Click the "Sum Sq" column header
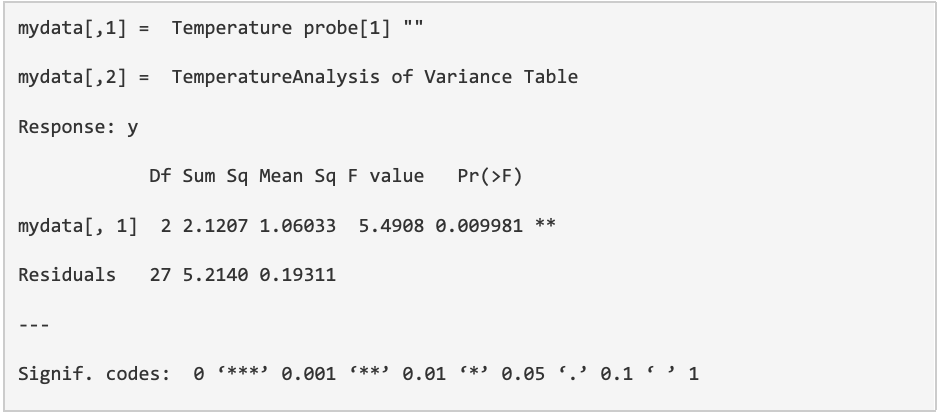This screenshot has width=942, height=414. tap(215, 177)
